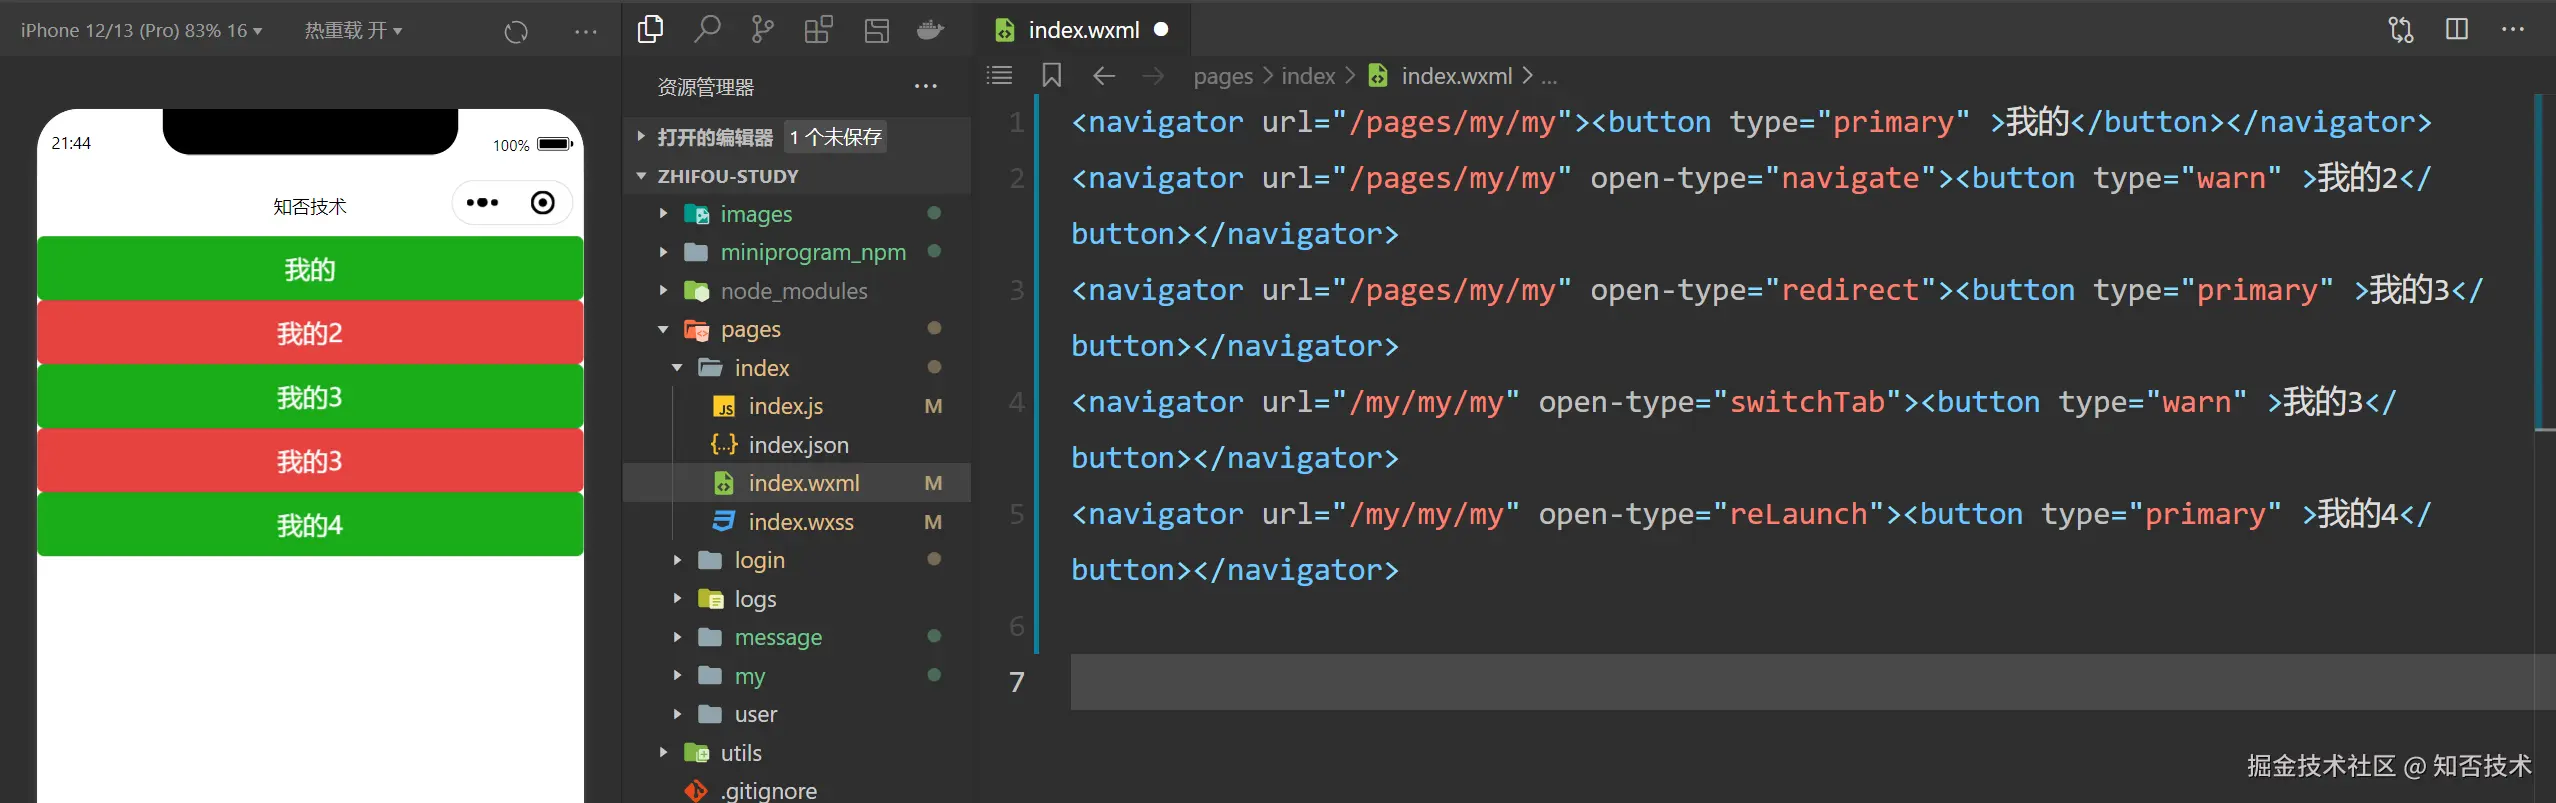Viewport: 2556px width, 803px height.
Task: Click the bookmark icon in editor toolbar
Action: coord(1051,76)
